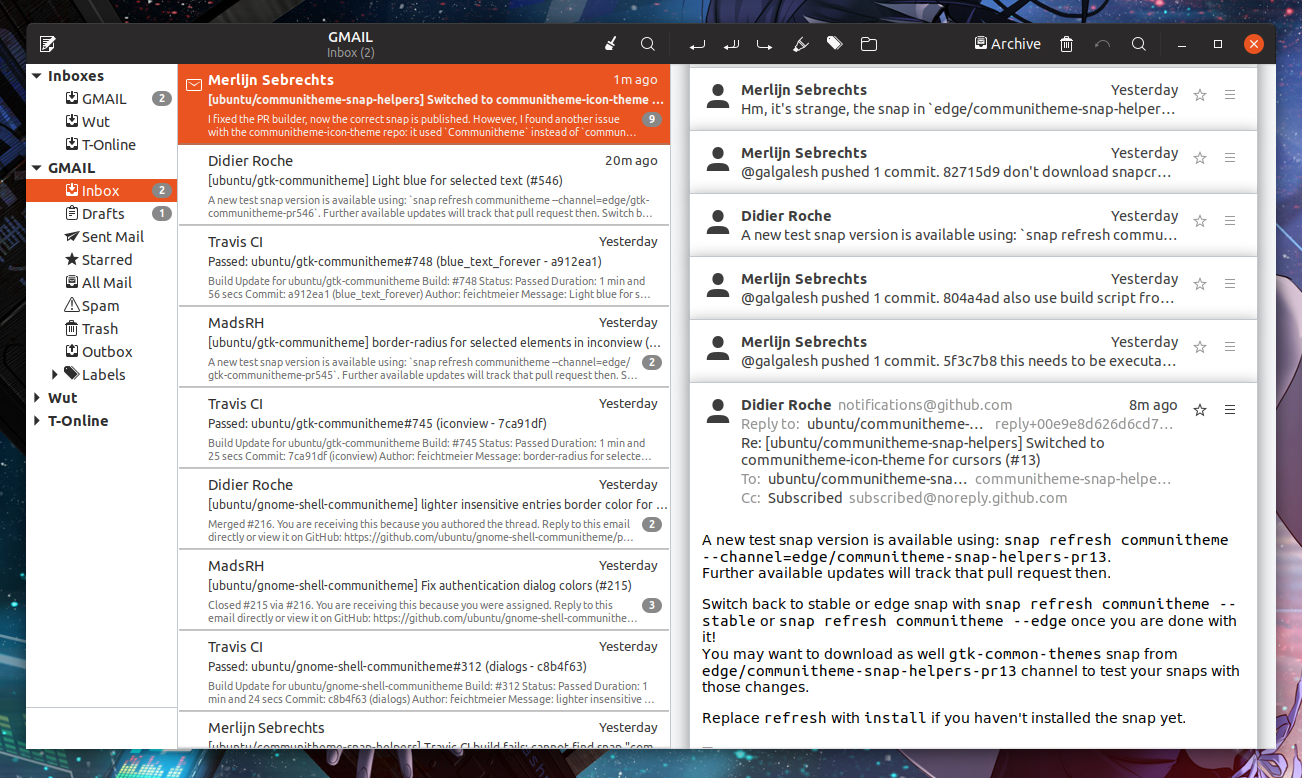
Task: Star the message about commit 804a4ad
Action: pos(1200,284)
